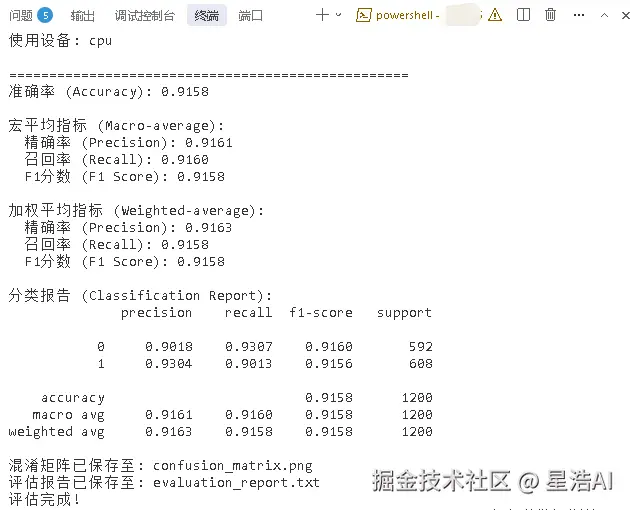
Task: Click the evaluation_report.txt file name
Action: point(236,483)
